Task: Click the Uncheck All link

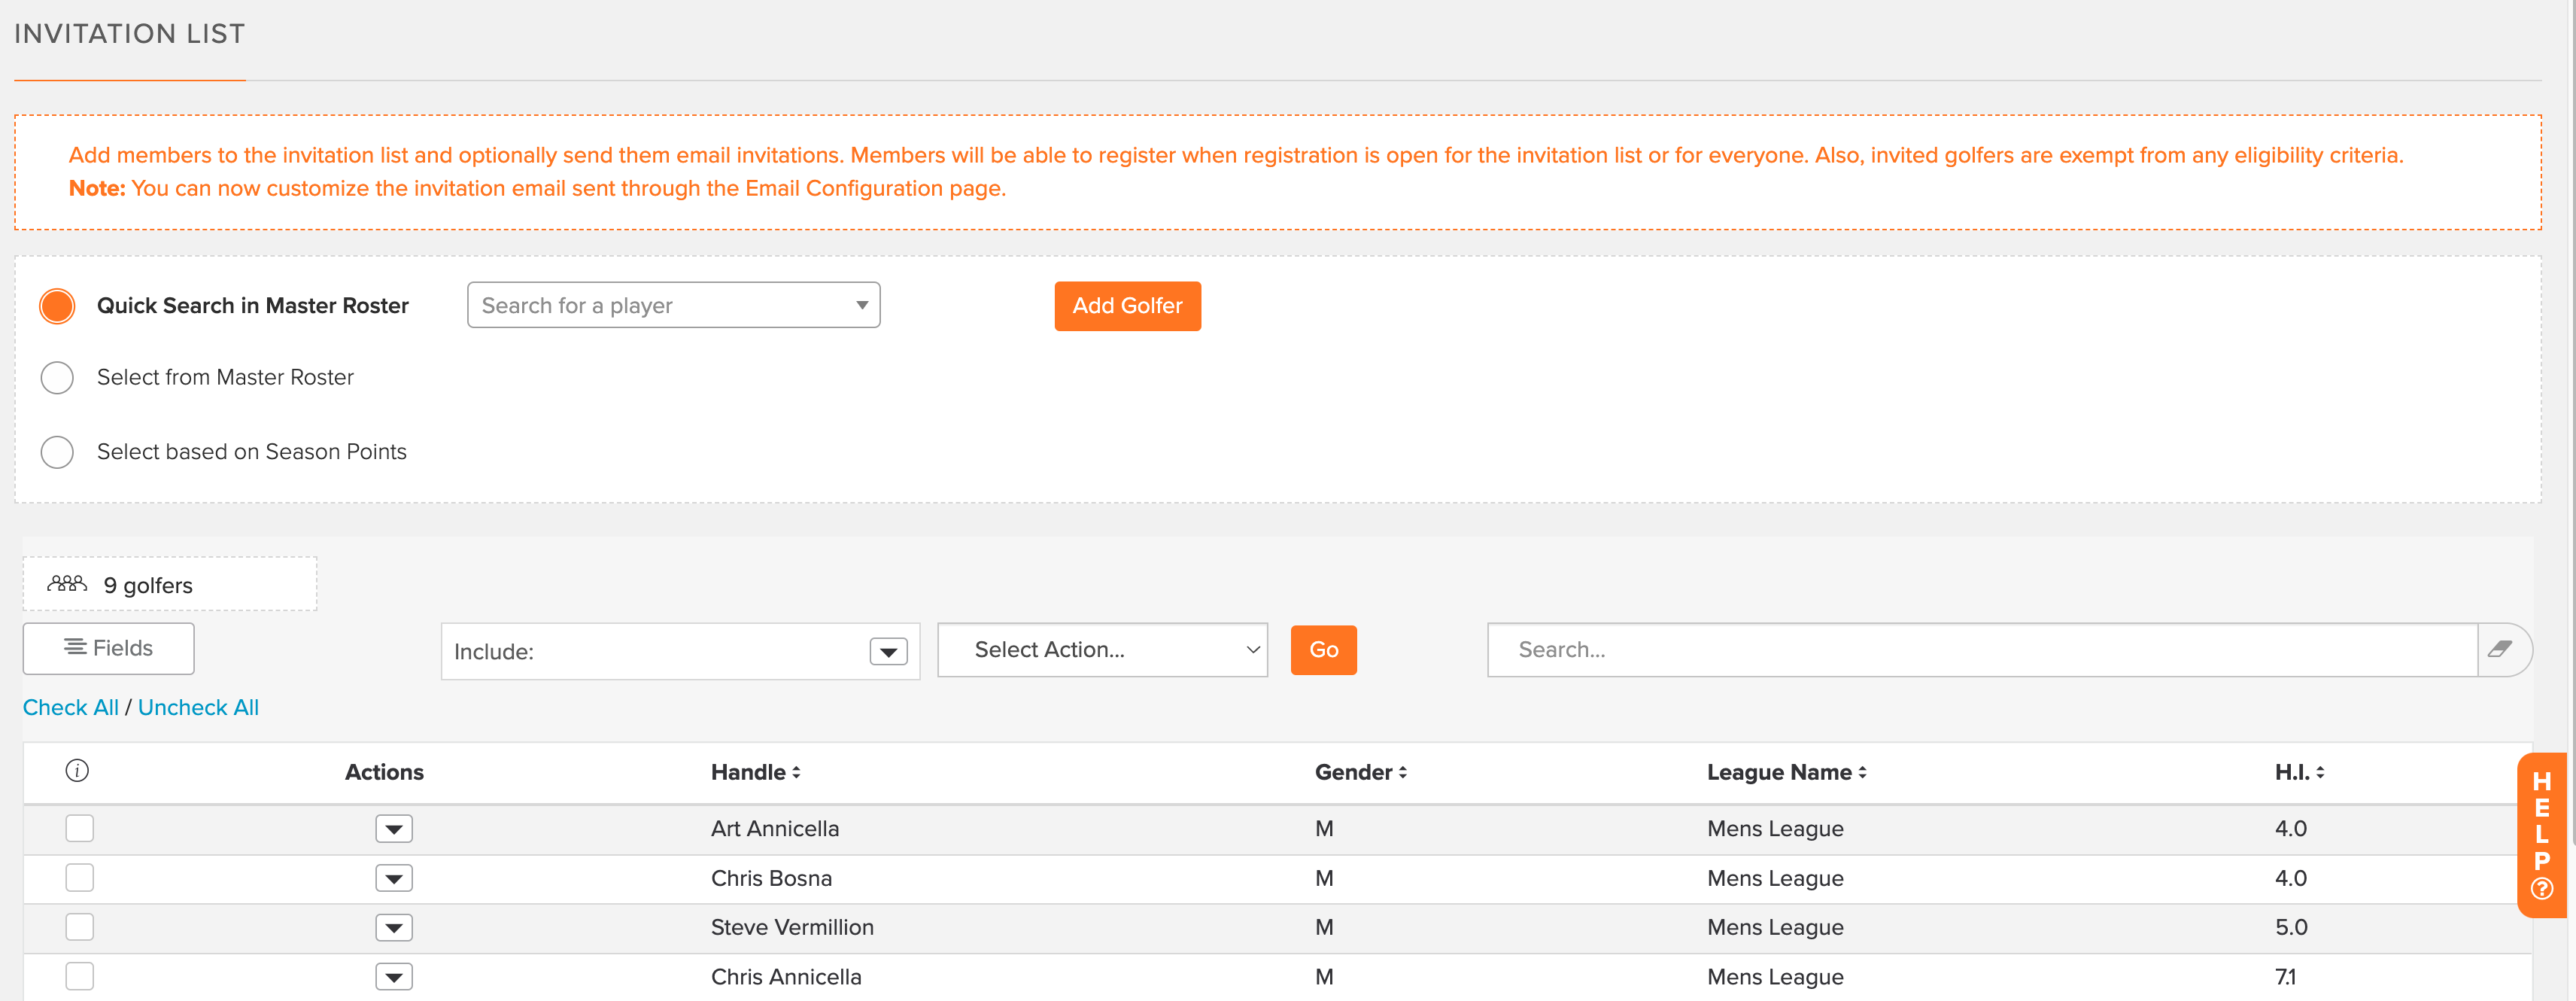Action: pos(198,707)
